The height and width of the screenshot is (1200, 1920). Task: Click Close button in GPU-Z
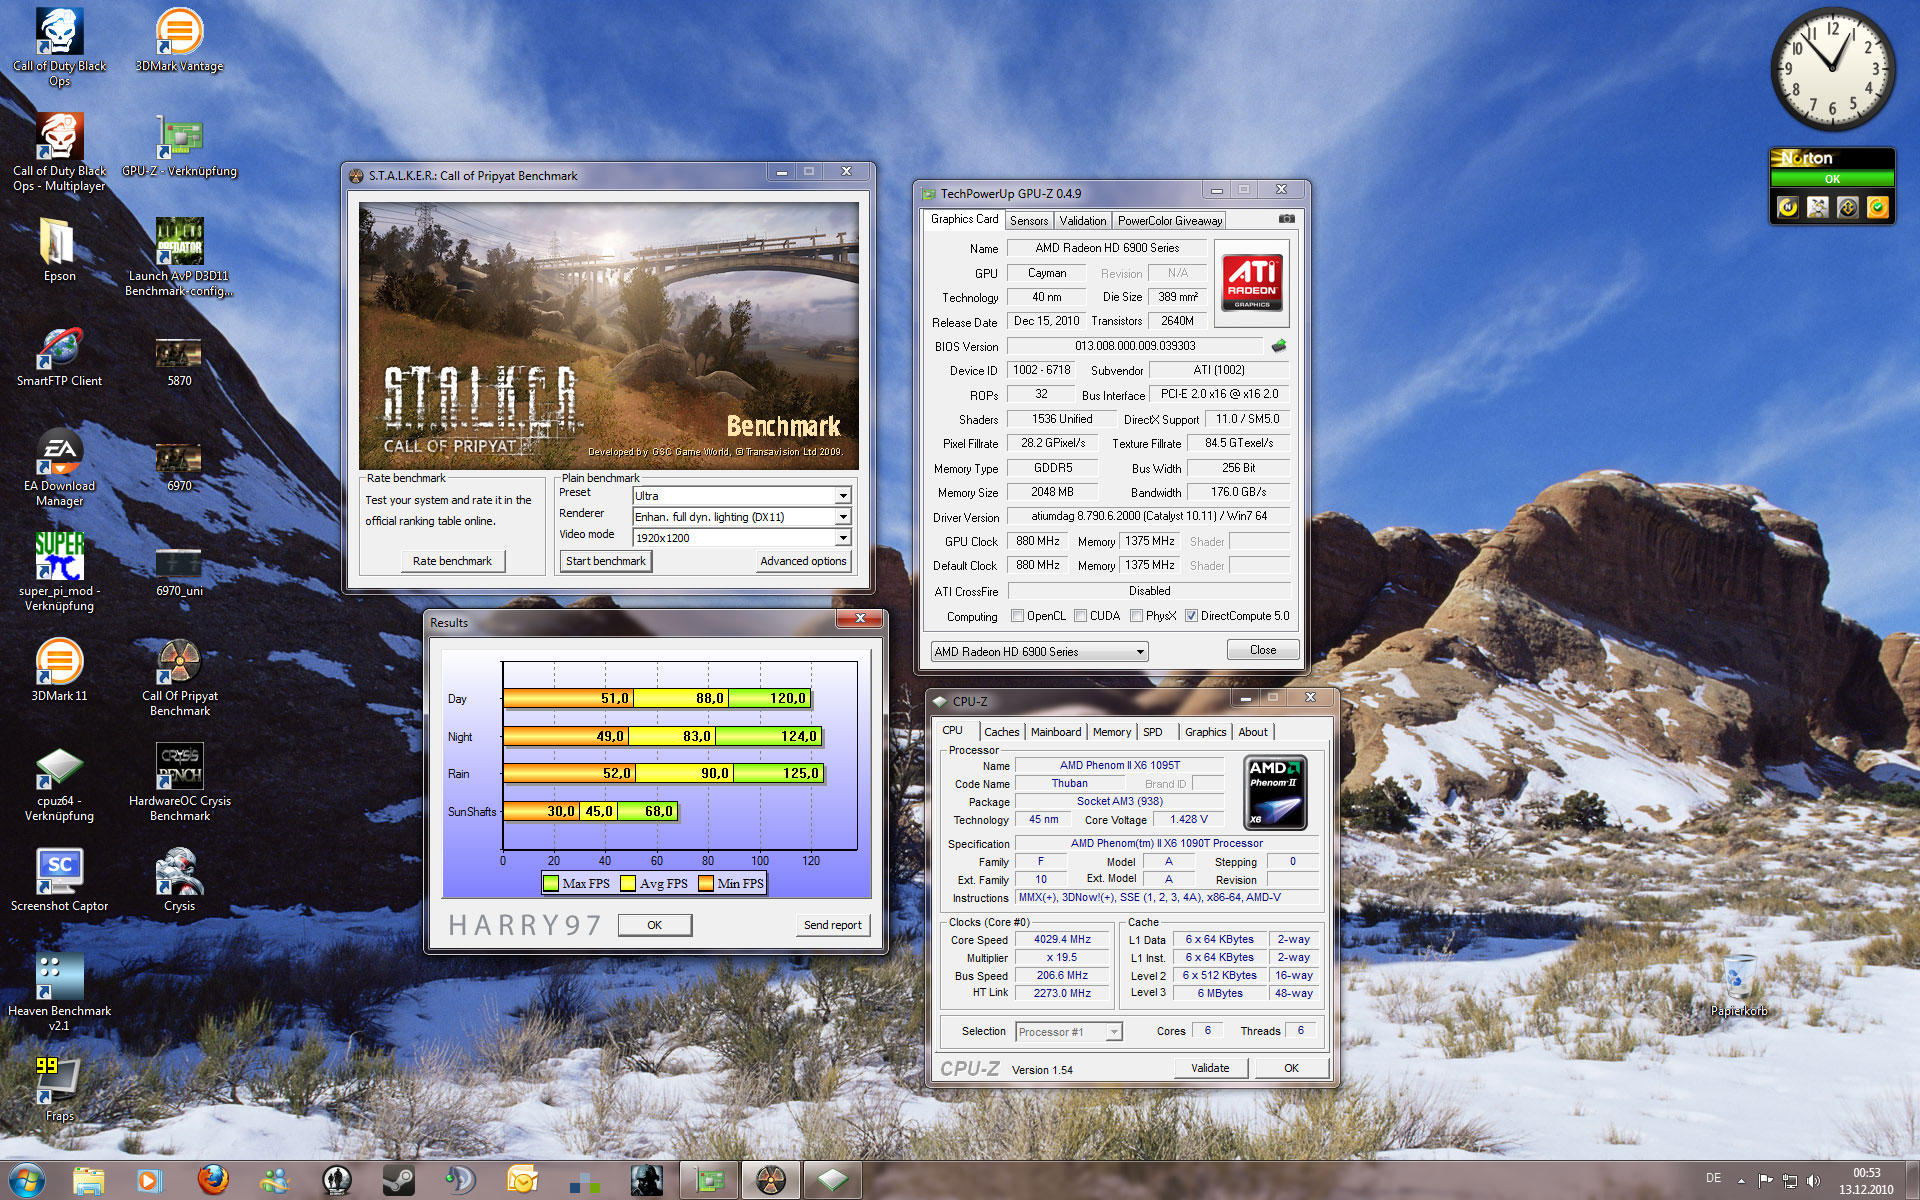1263,650
